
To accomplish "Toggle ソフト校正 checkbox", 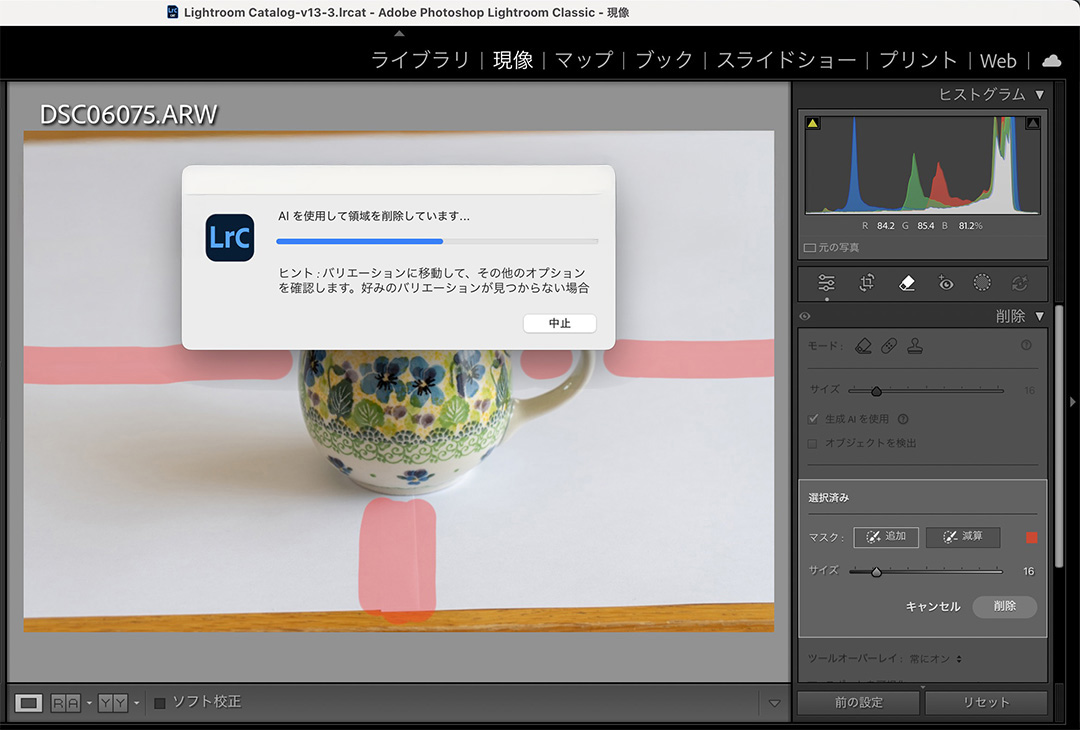I will [160, 703].
